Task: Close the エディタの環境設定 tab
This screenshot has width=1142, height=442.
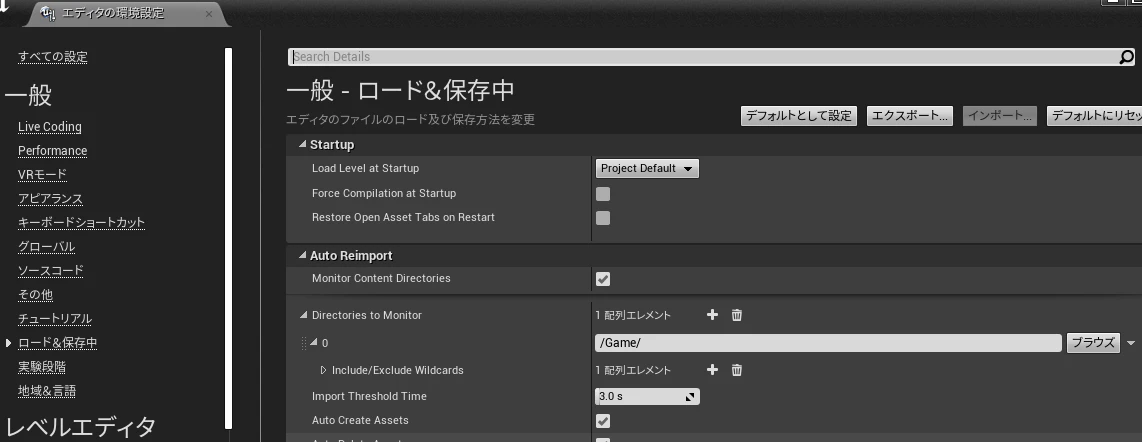Action: pos(209,14)
